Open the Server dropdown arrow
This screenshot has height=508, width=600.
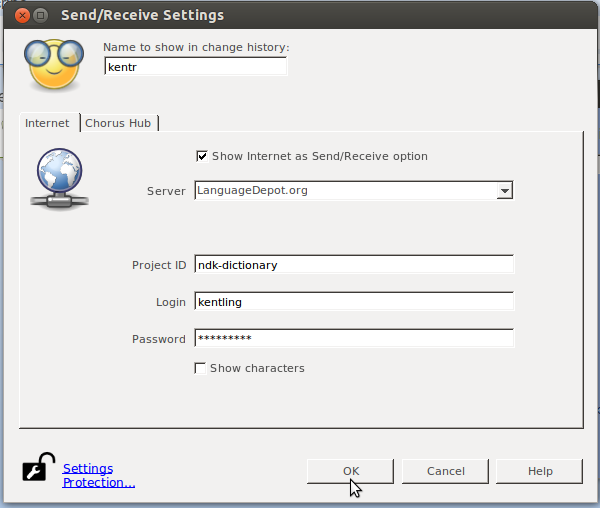click(x=505, y=190)
